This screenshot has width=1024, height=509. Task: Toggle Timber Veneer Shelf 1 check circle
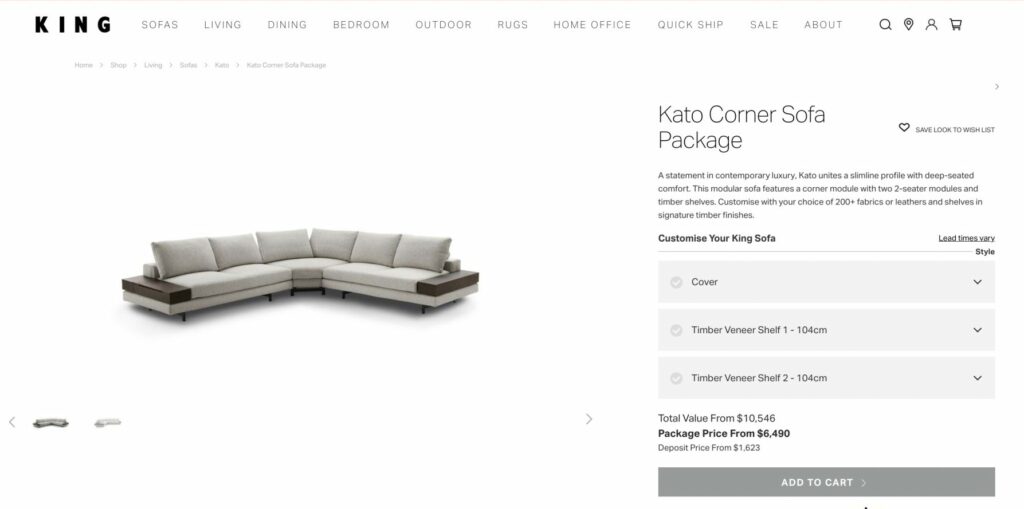click(677, 330)
